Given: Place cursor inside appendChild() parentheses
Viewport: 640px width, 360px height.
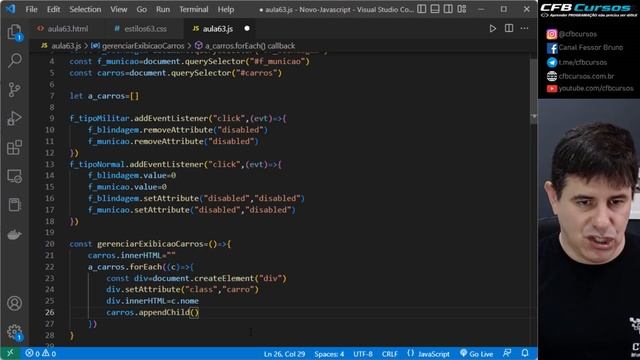Looking at the screenshot, I should tap(194, 312).
